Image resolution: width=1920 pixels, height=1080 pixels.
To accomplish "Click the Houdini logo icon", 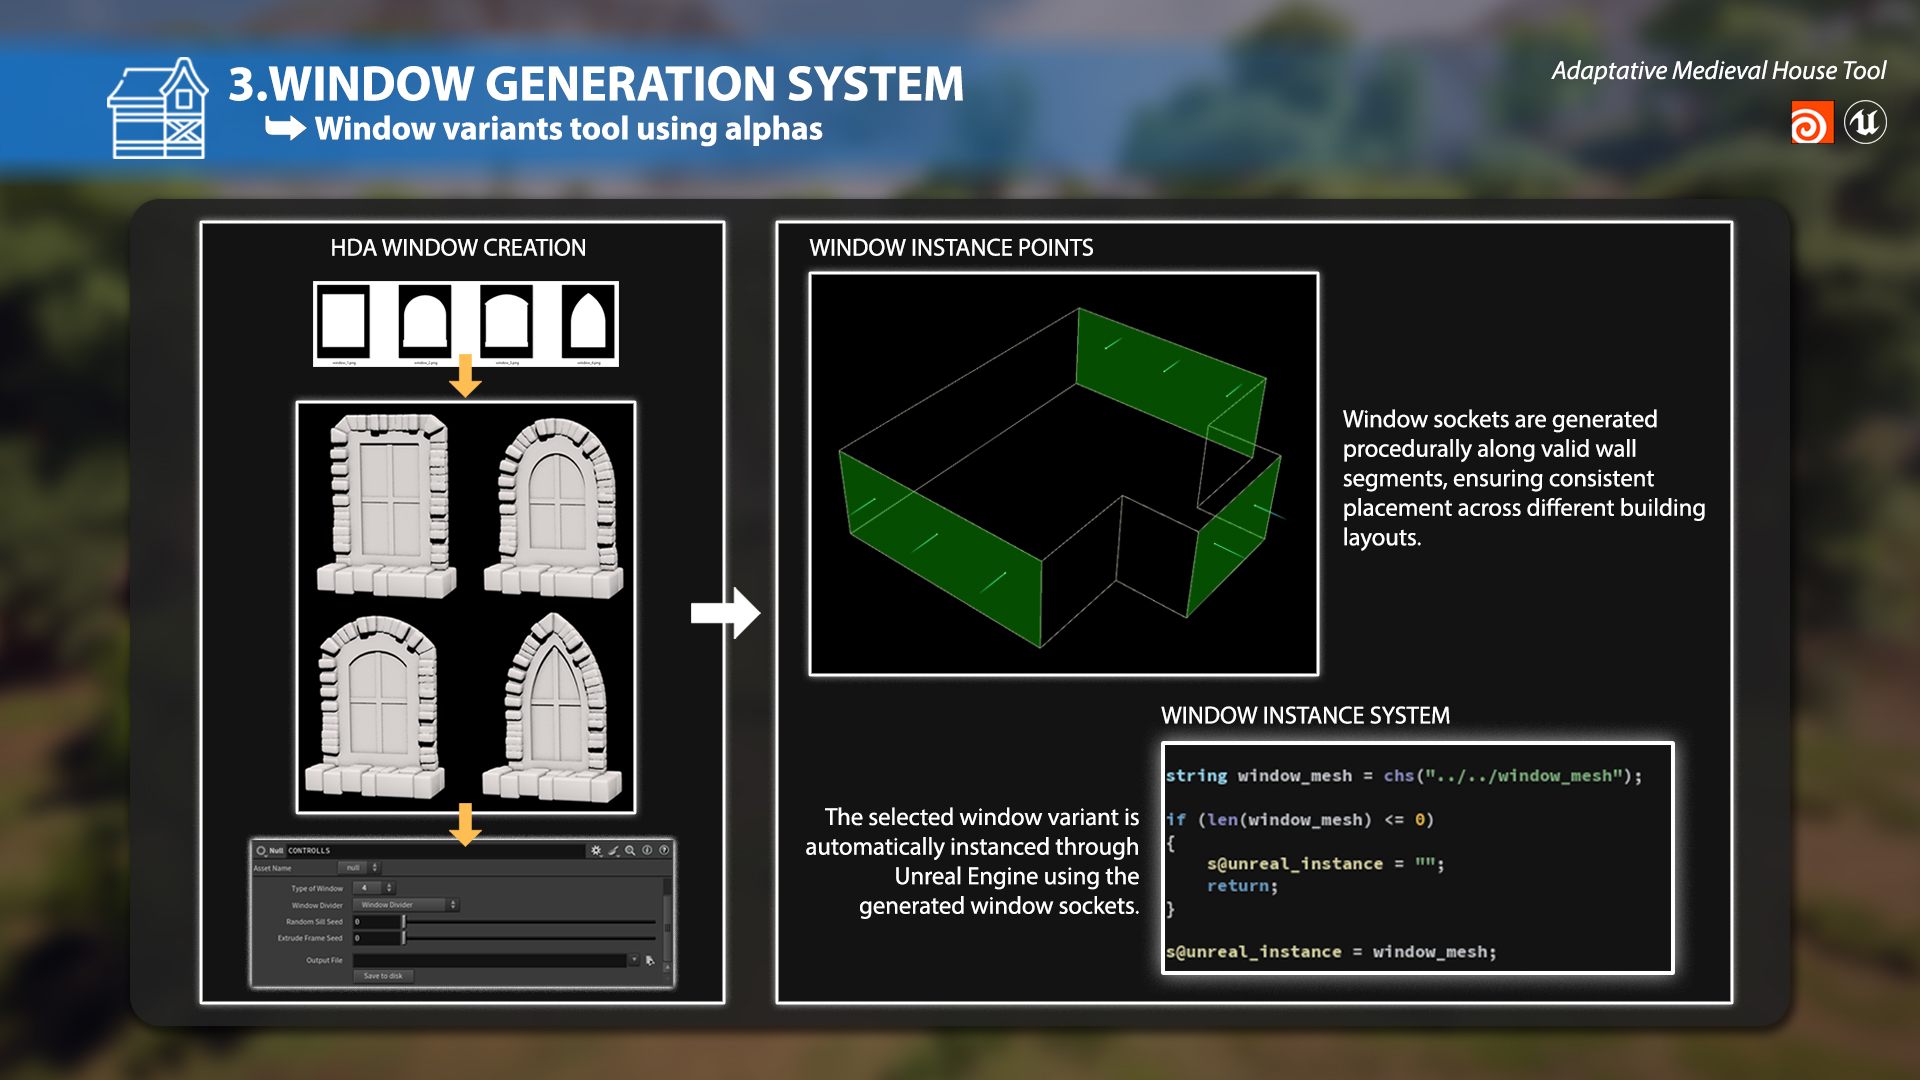I will point(1812,123).
